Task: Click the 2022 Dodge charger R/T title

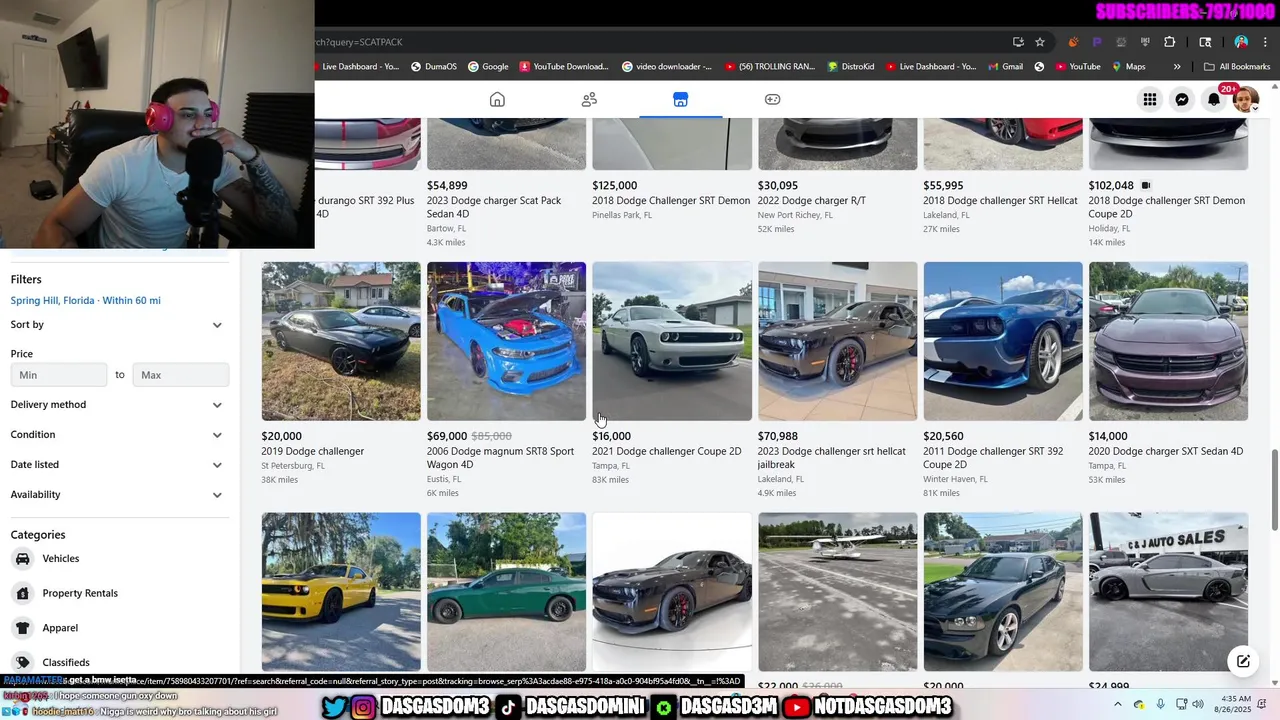Action: tap(812, 201)
